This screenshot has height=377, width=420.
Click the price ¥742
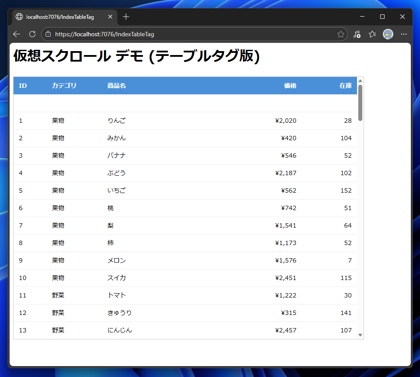[x=288, y=208]
